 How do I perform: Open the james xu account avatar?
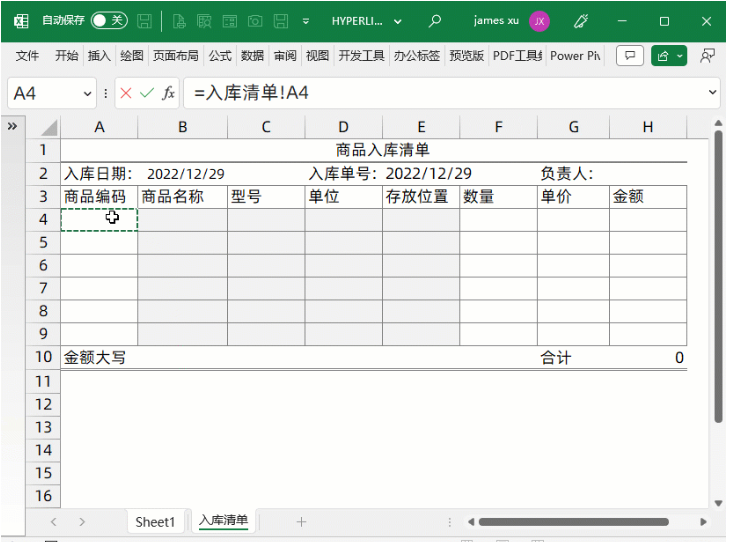539,21
